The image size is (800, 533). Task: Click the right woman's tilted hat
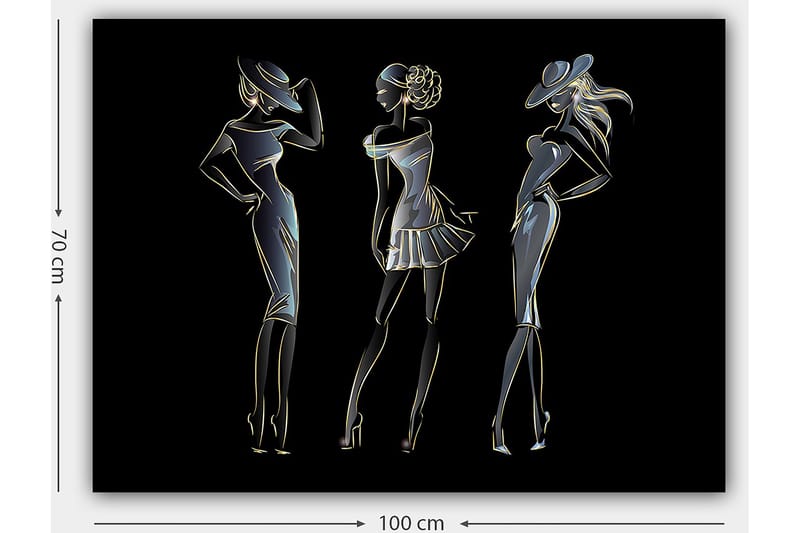click(557, 82)
